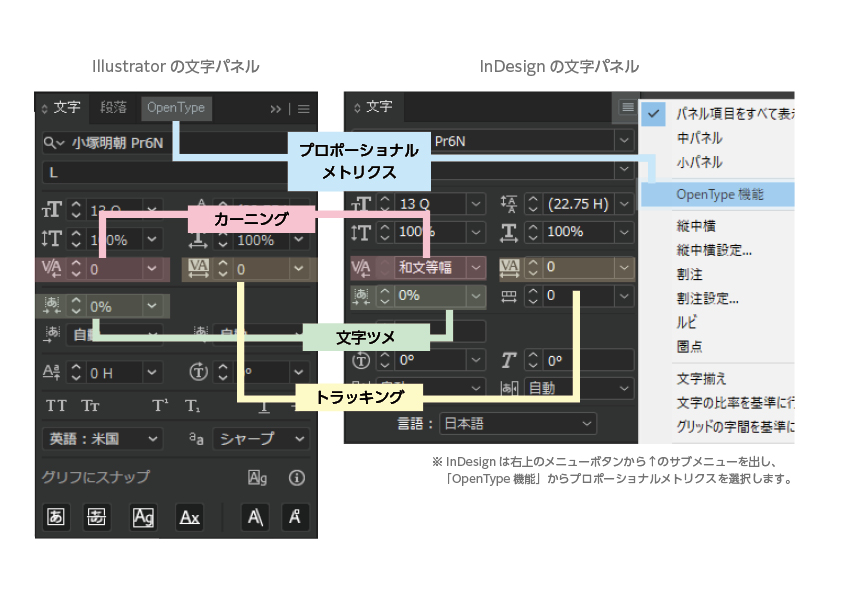
Task: Click the character rotation icon in Illustrator panel
Action: point(198,372)
